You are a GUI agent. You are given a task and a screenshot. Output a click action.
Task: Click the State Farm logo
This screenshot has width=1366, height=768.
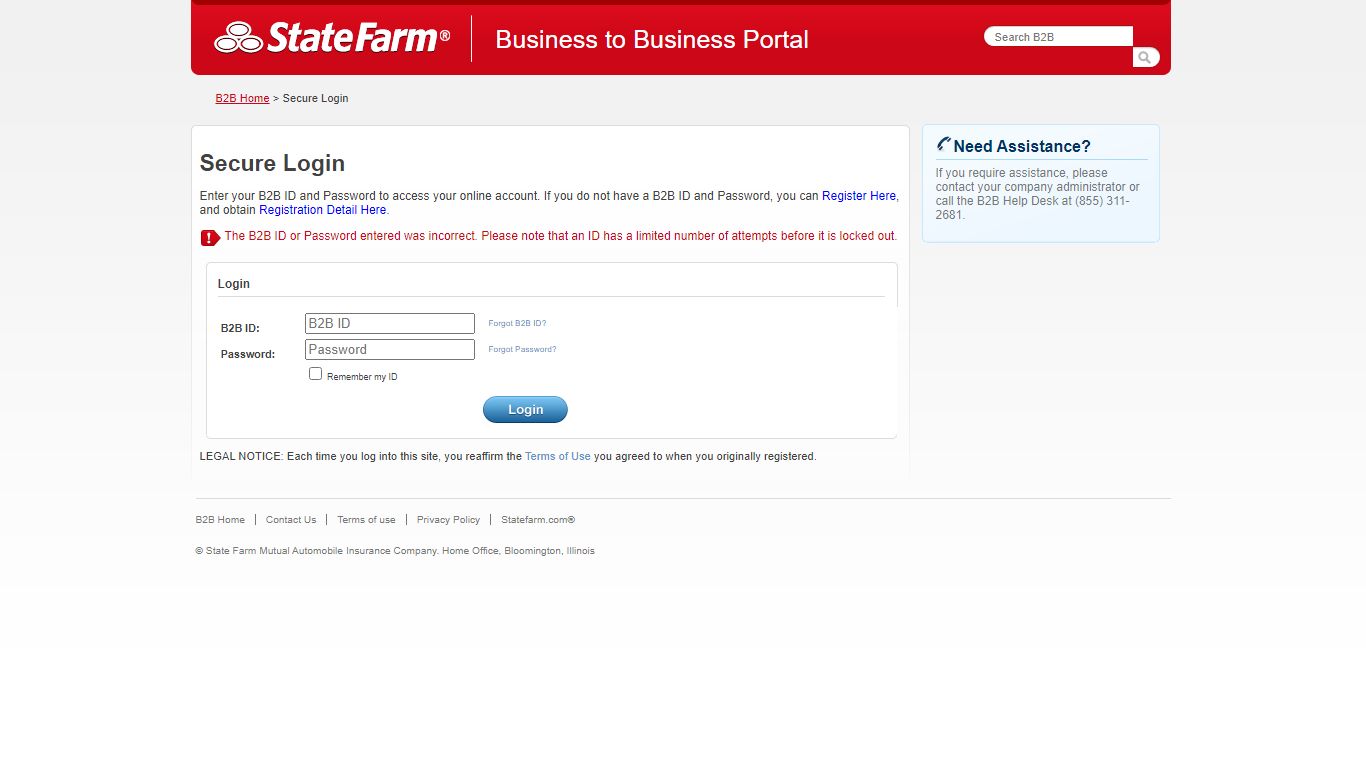(x=332, y=38)
